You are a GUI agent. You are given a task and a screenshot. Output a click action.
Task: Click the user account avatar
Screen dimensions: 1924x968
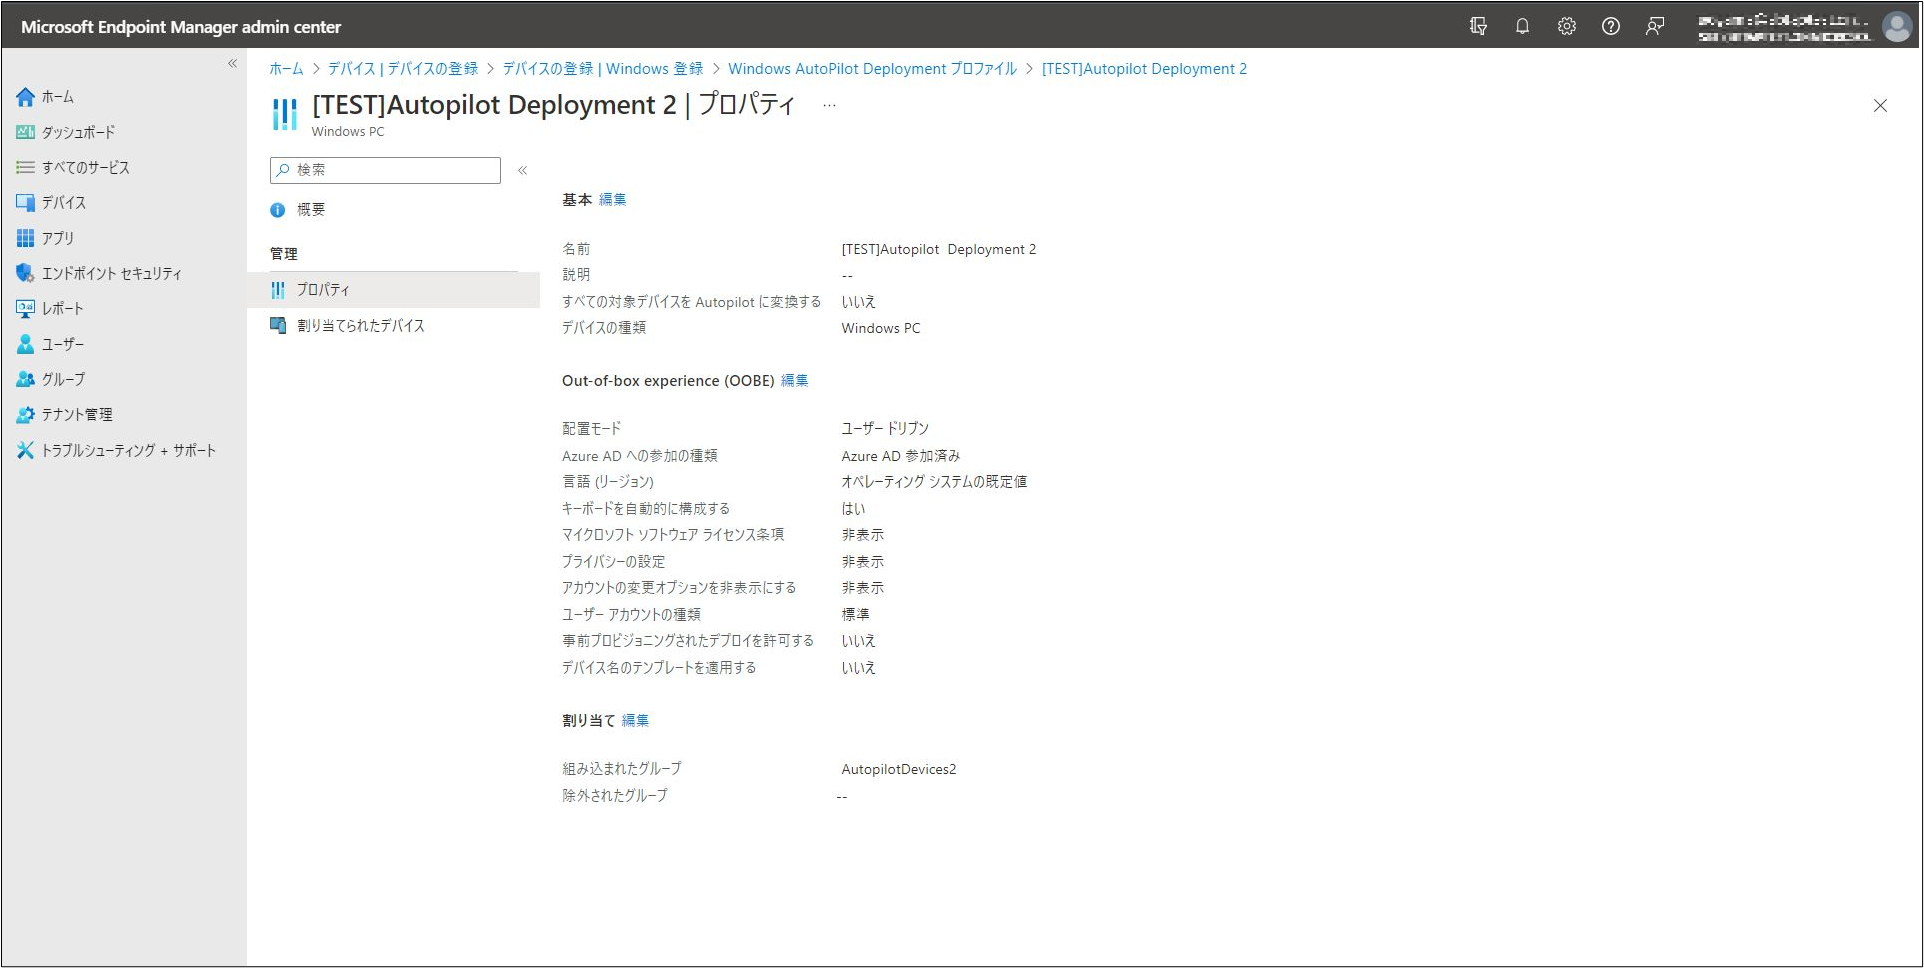(1896, 27)
